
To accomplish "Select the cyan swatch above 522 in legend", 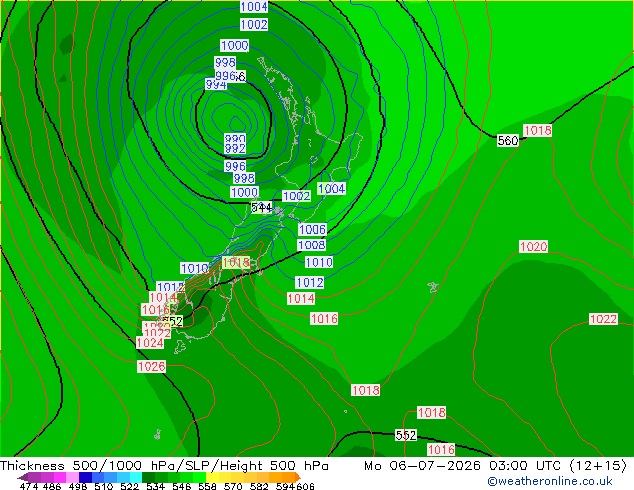I will [136, 477].
